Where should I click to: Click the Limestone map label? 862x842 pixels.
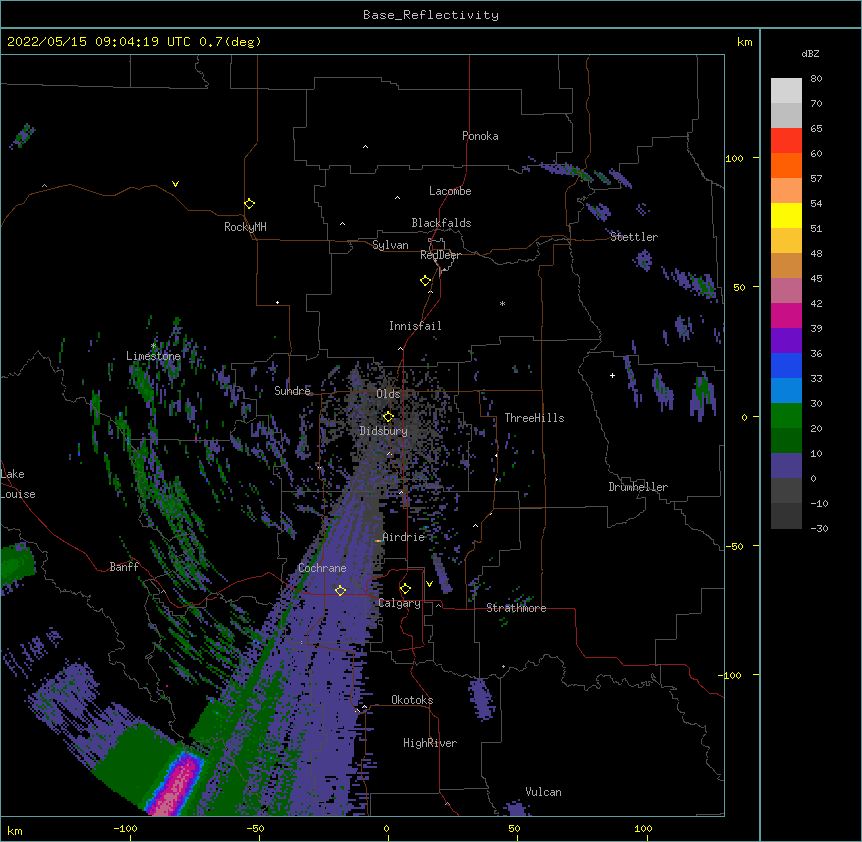[x=153, y=356]
